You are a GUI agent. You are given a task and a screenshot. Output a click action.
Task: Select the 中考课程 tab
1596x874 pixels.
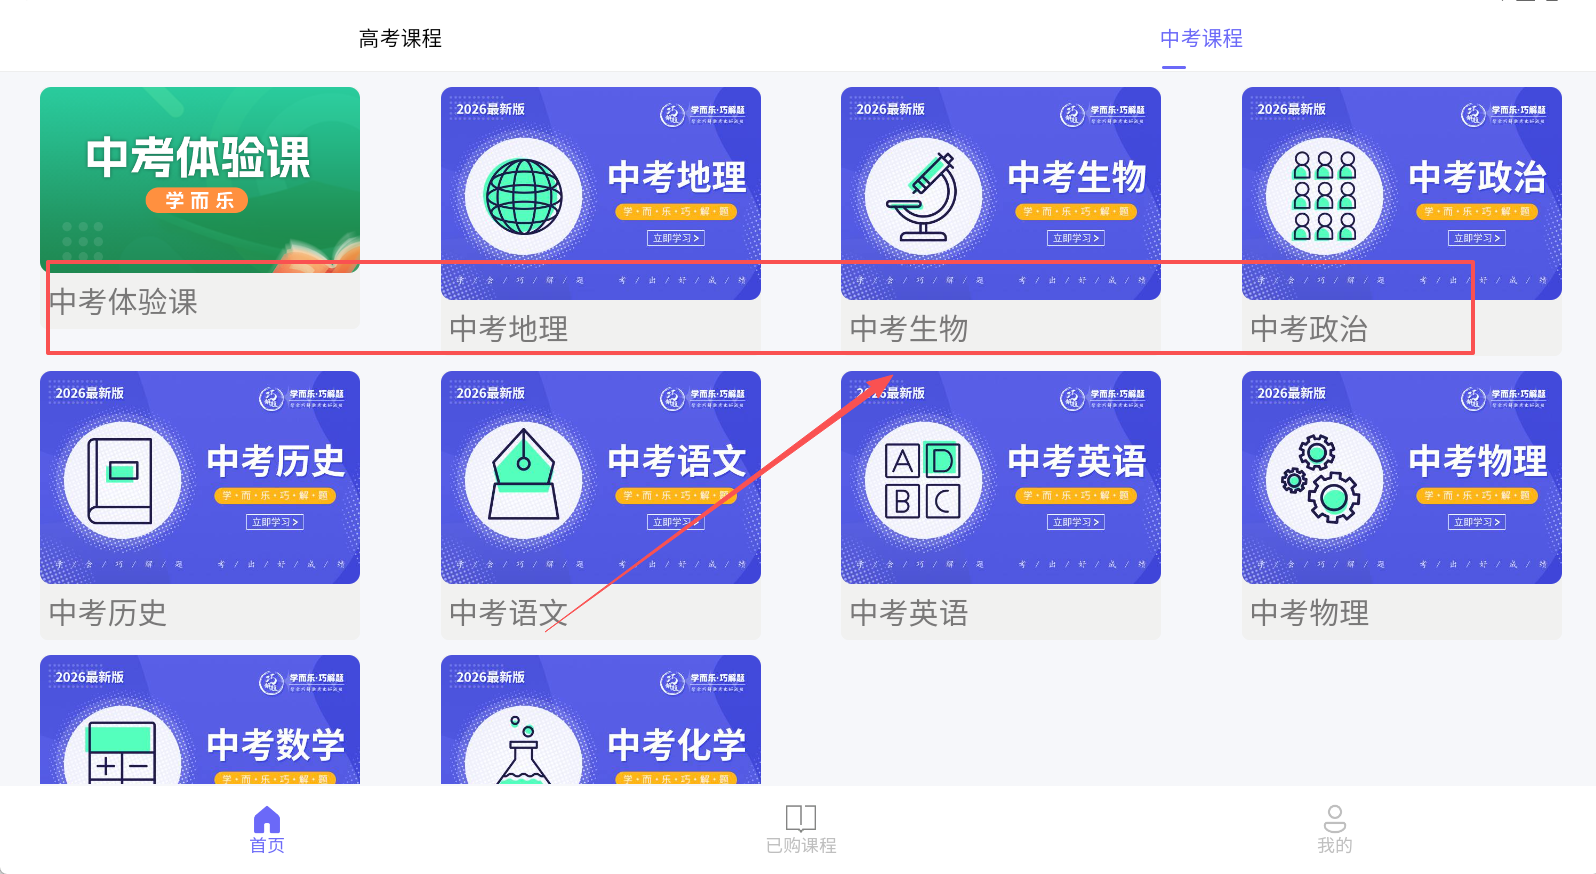click(x=1201, y=38)
